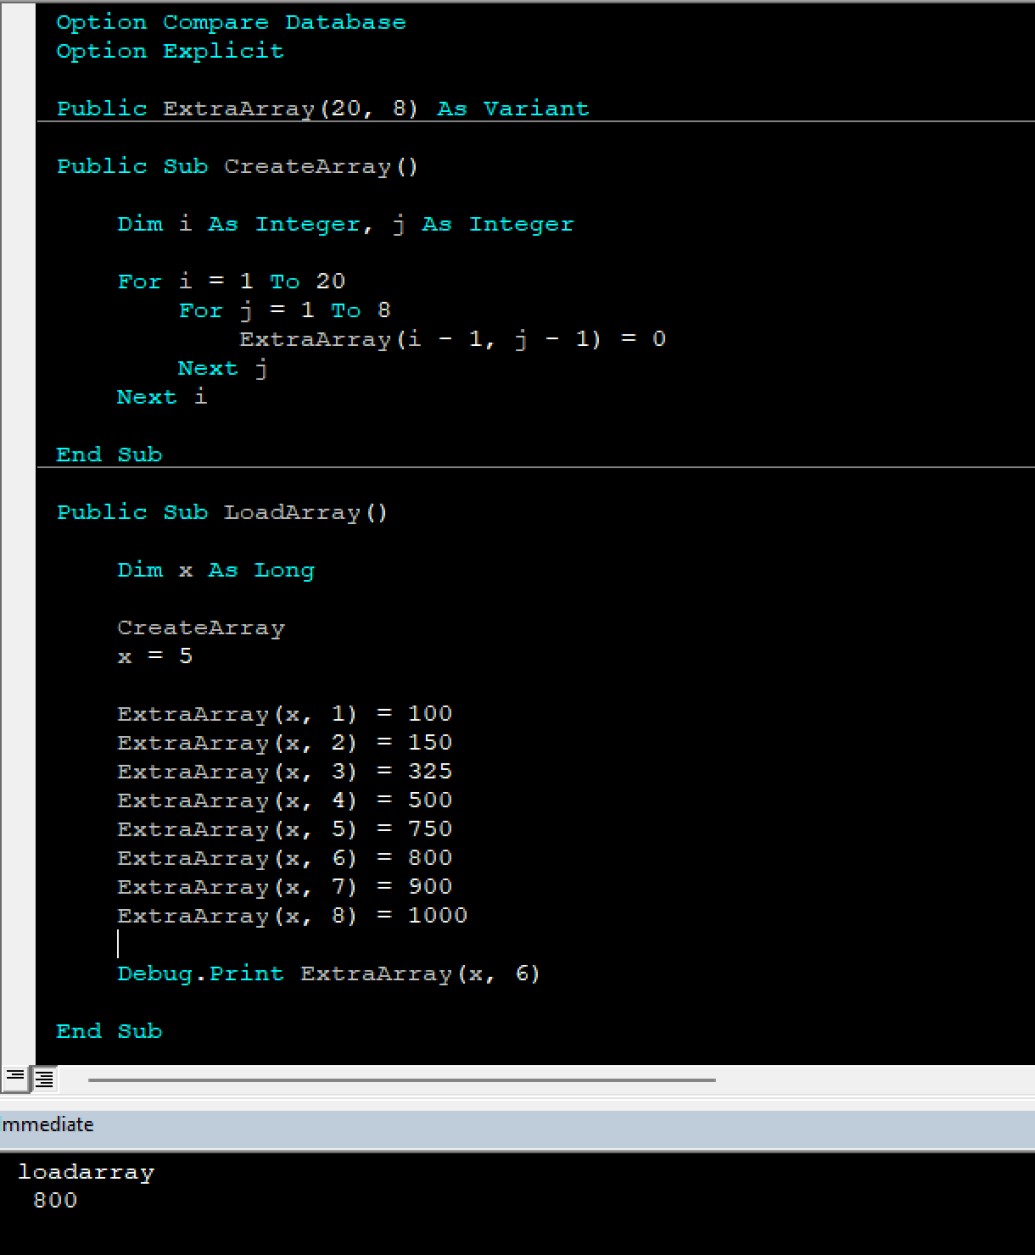Click the horizontal scrollbar of code window
1035x1255 pixels.
[x=400, y=1080]
